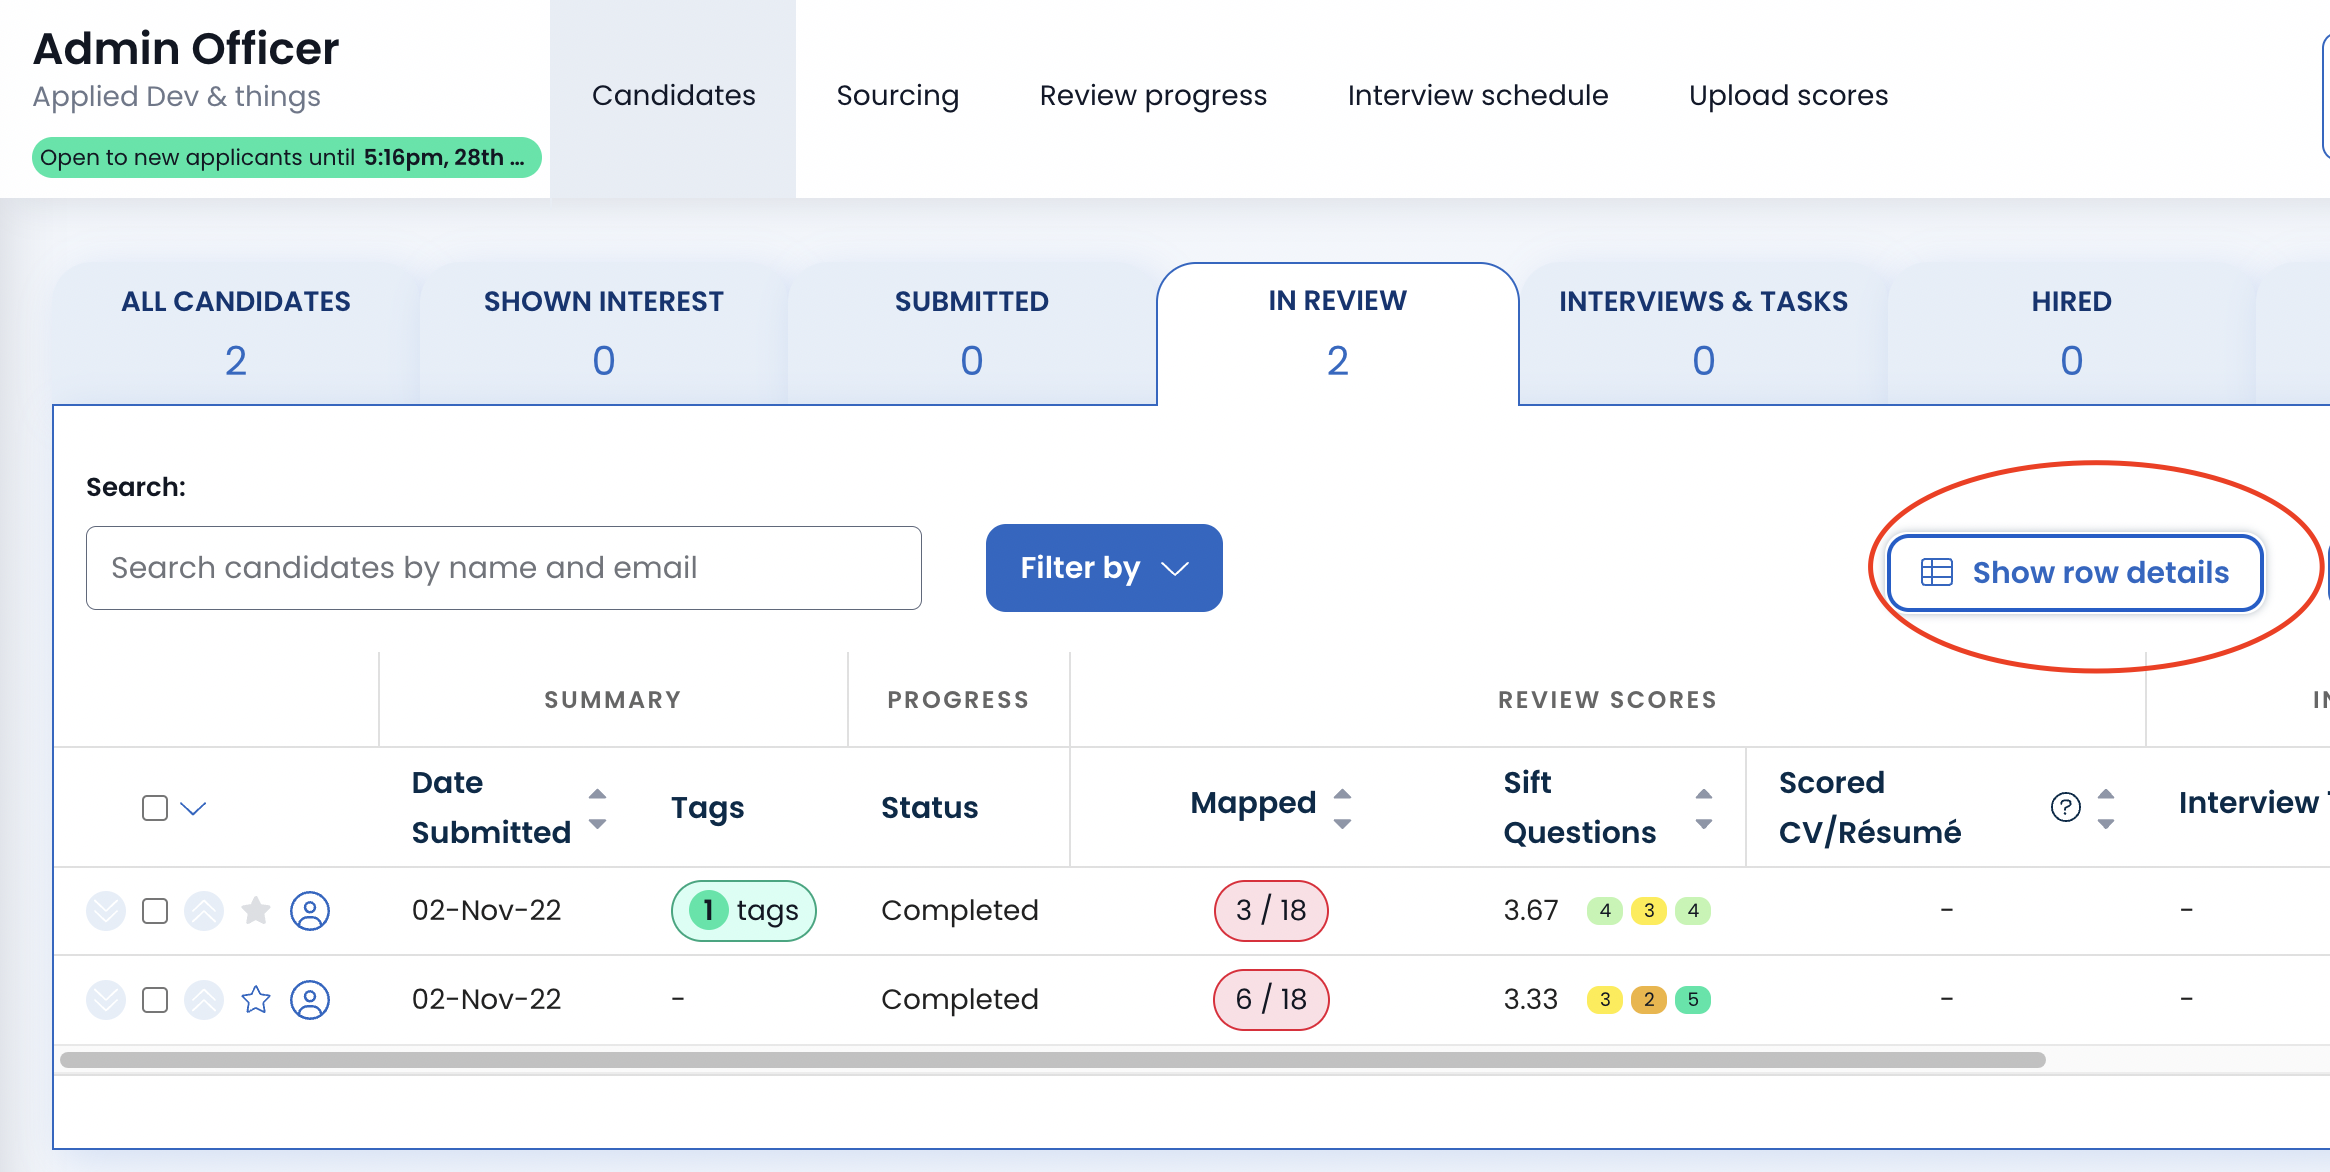Click the candidate search input field
The width and height of the screenshot is (2330, 1172).
tap(504, 568)
